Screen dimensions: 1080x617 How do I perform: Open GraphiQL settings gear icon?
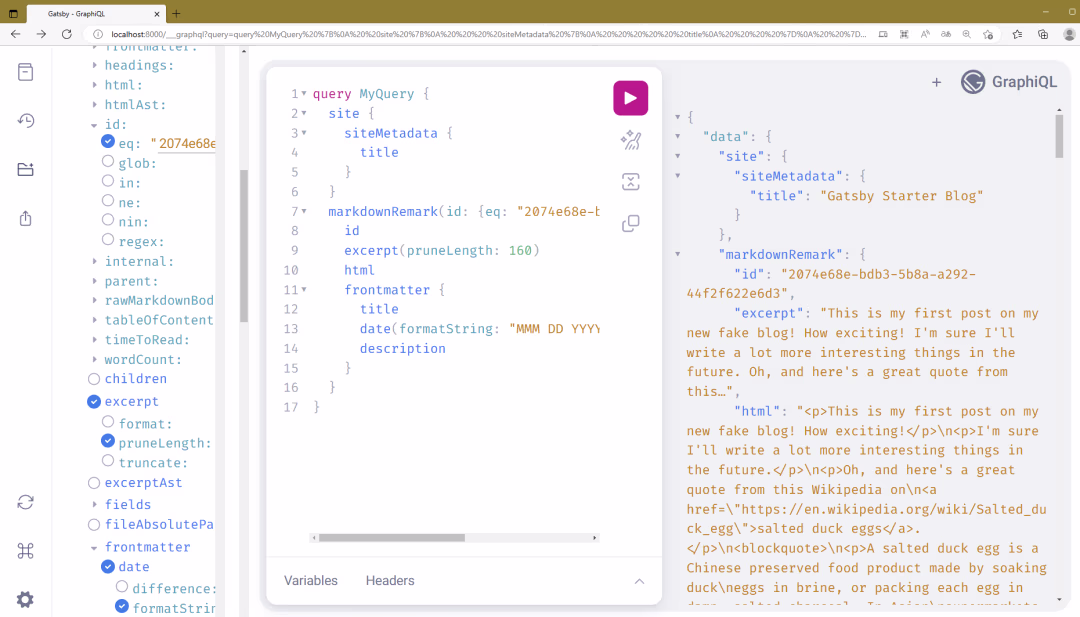pyautogui.click(x=25, y=599)
